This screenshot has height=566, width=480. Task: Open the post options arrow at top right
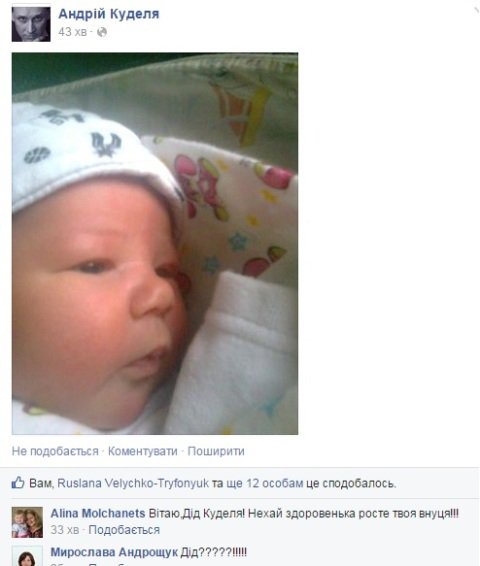(476, 10)
